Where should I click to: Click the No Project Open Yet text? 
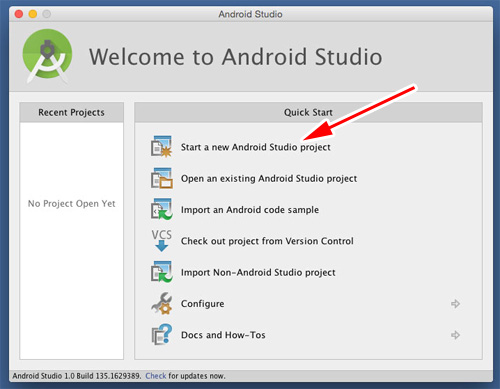pos(71,203)
